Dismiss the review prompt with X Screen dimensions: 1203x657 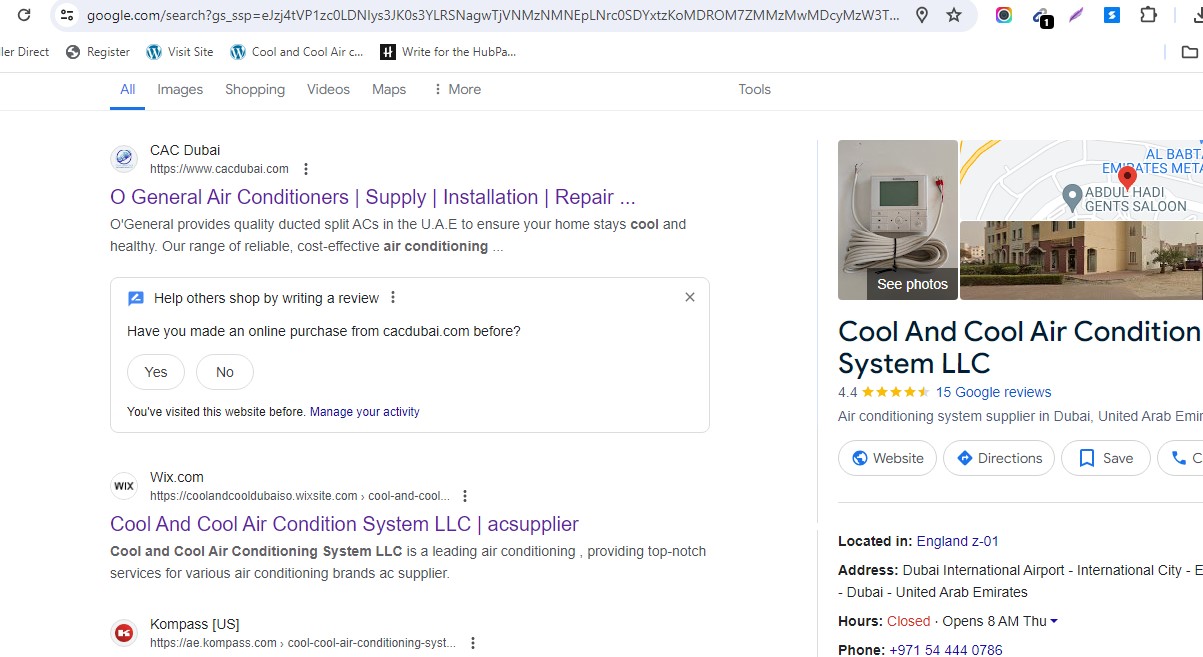coord(690,297)
